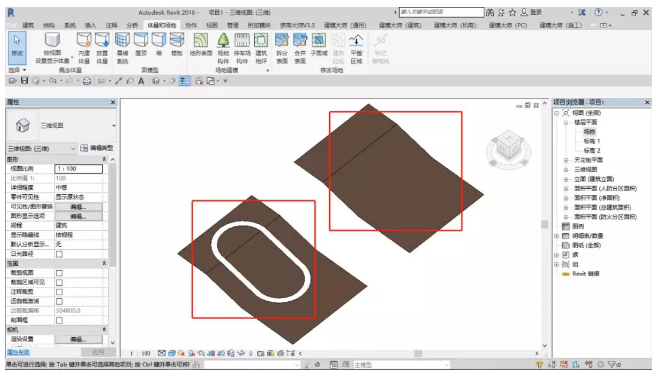Open the 视图 ribbon tab

point(212,25)
